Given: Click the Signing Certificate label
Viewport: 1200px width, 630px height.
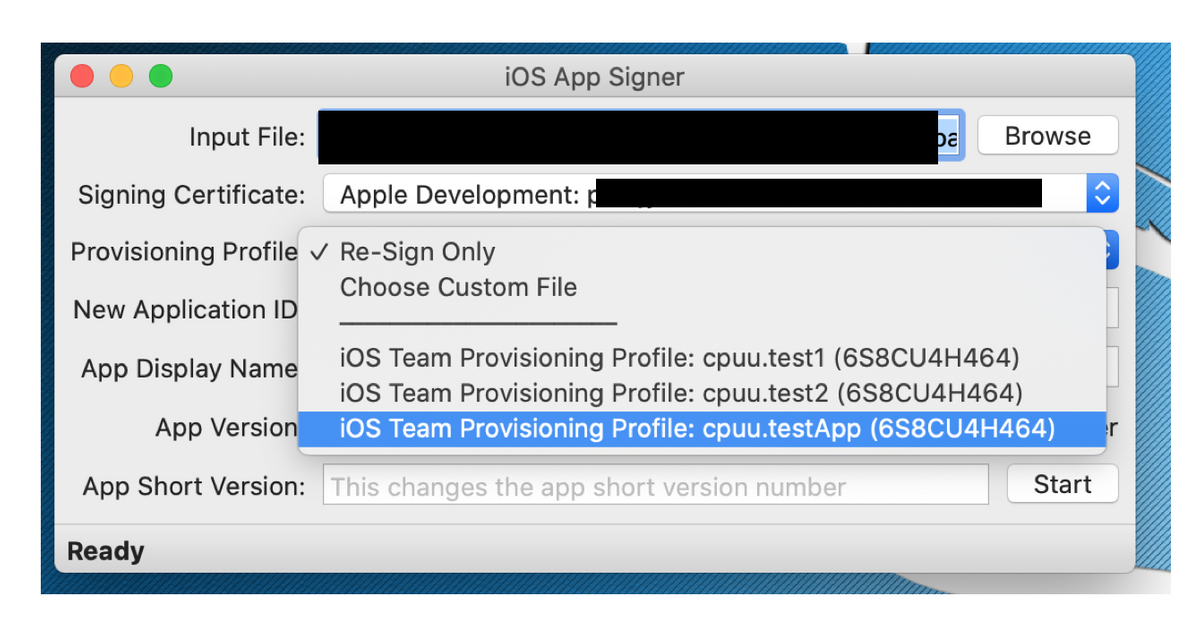Looking at the screenshot, I should coord(192,195).
